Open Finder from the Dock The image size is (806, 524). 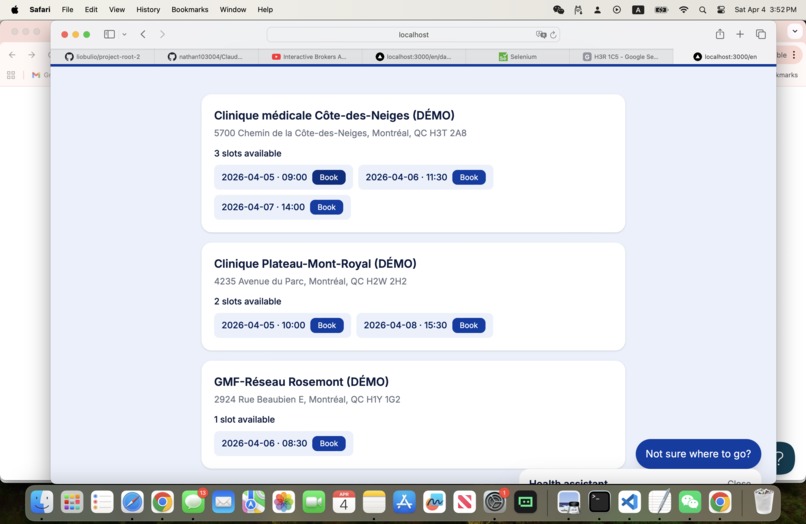[42, 501]
